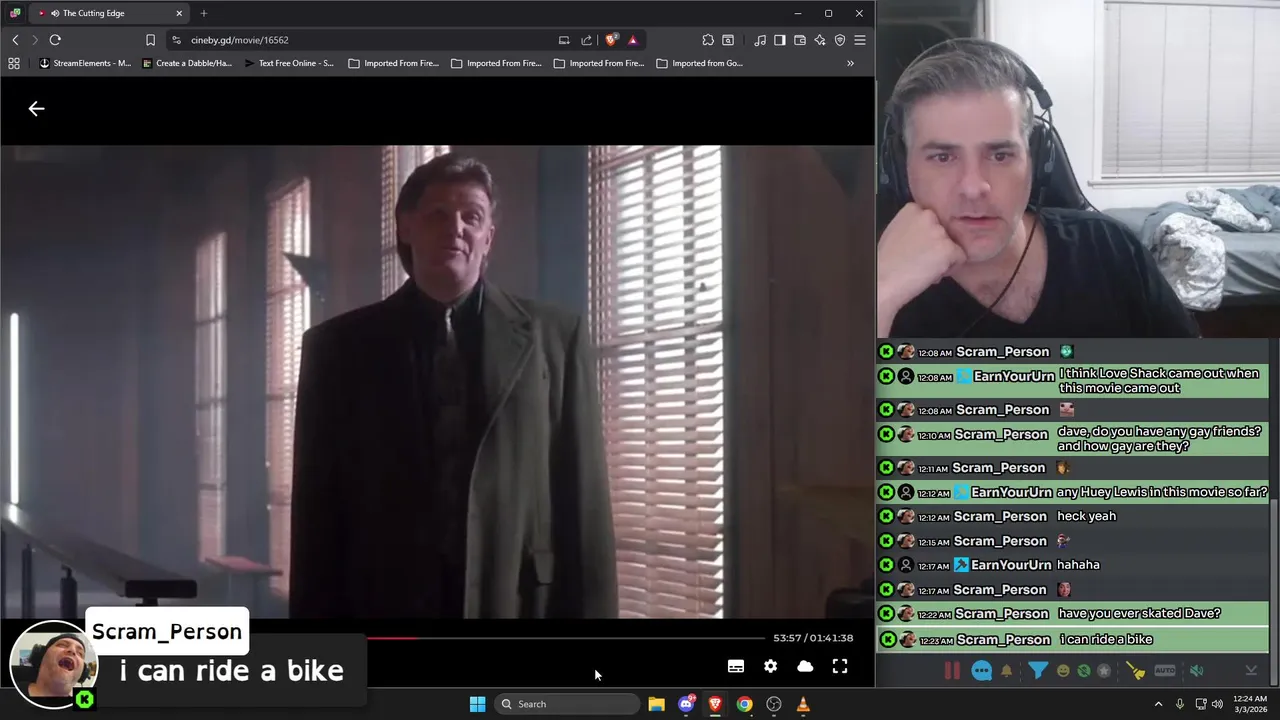Screen dimensions: 1280x720
Task: Open the Brave VPN shield icon
Action: (840, 40)
